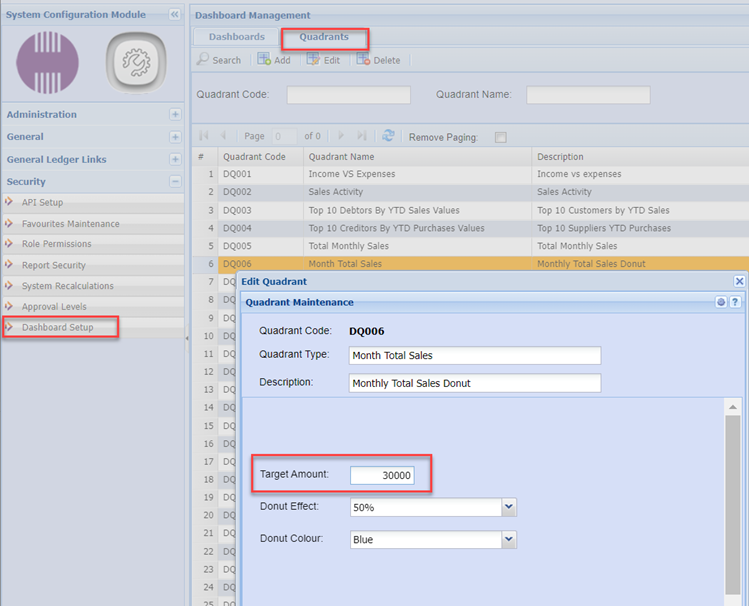Switch to the Quadrants tab
This screenshot has width=749, height=606.
pos(324,37)
